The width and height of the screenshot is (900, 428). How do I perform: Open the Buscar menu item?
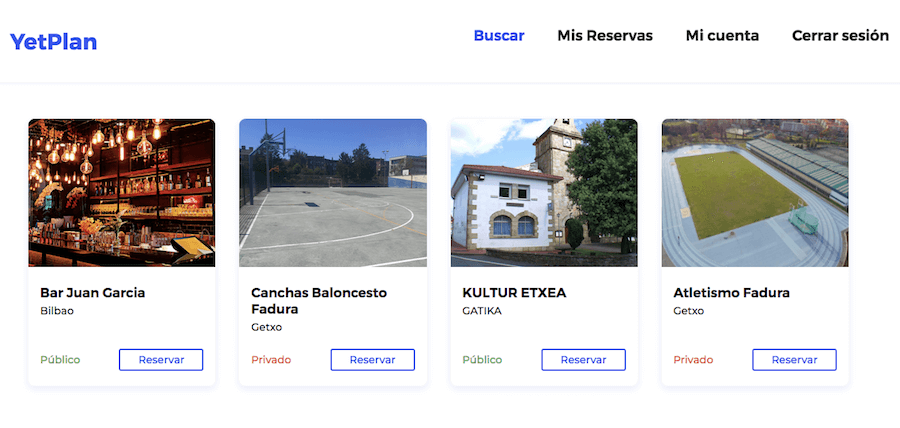coord(499,36)
